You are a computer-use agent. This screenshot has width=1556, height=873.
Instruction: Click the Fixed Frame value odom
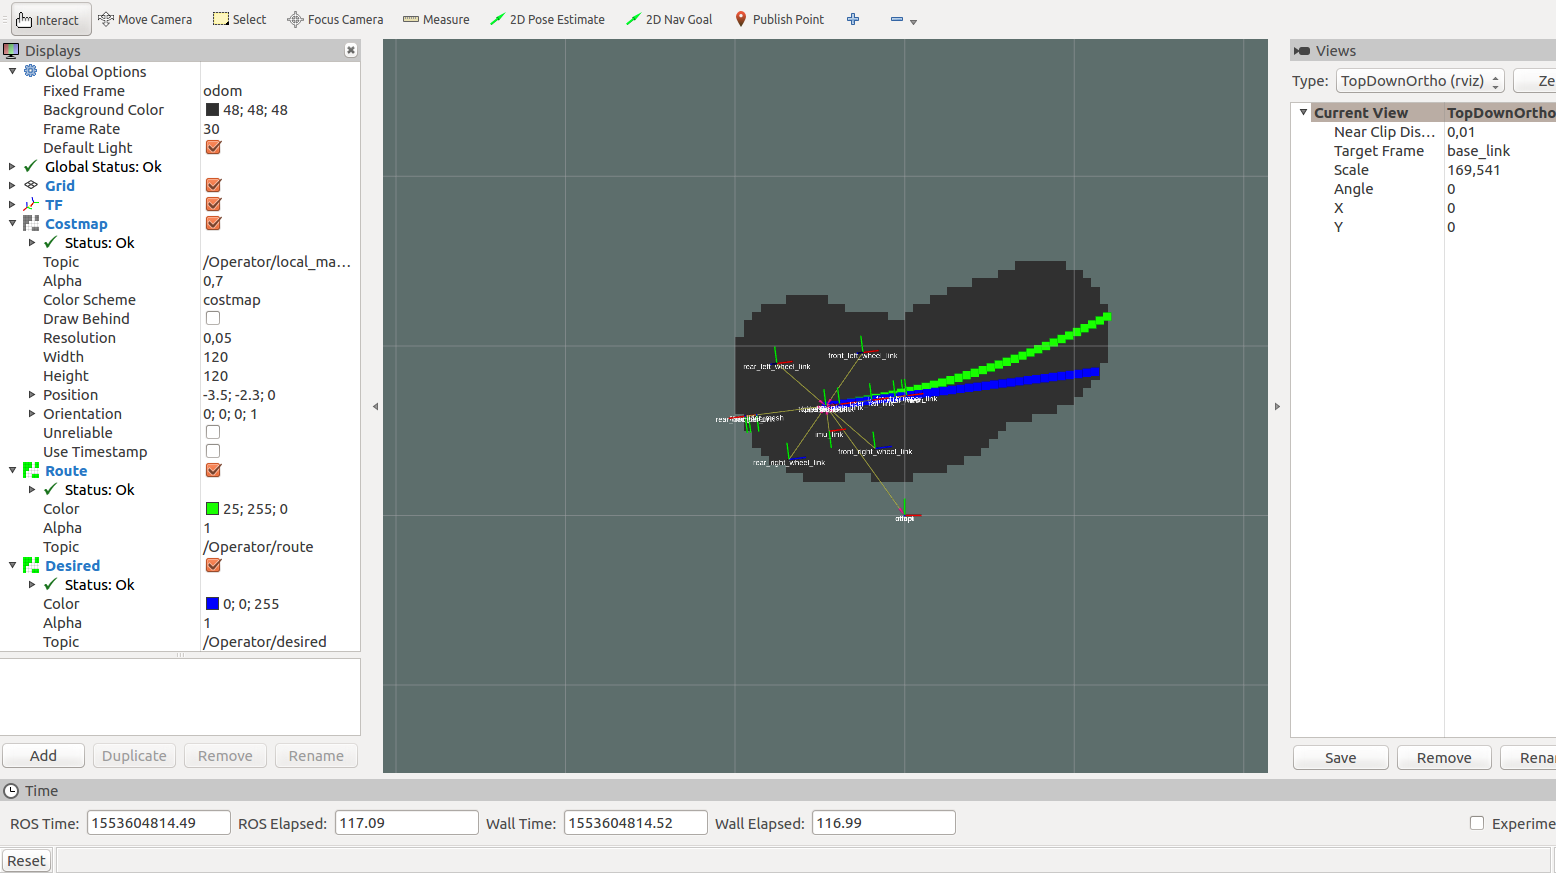coord(223,90)
